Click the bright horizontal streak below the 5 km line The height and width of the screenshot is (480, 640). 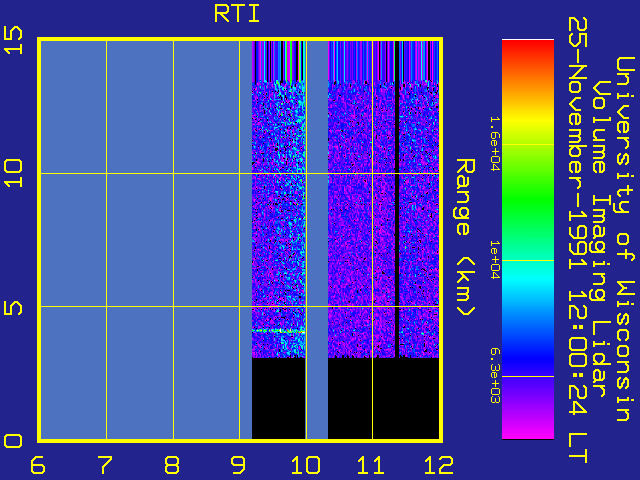pyautogui.click(x=278, y=331)
